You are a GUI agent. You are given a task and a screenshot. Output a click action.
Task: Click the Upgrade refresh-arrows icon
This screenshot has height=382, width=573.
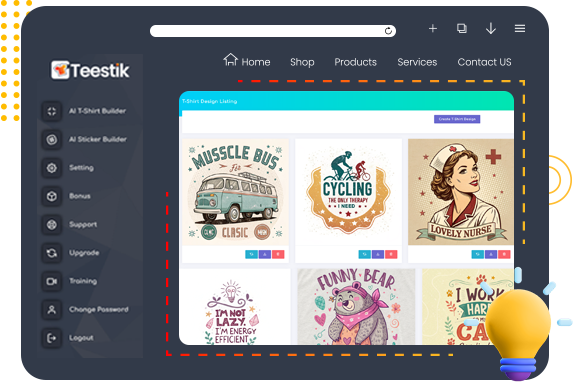click(52, 253)
